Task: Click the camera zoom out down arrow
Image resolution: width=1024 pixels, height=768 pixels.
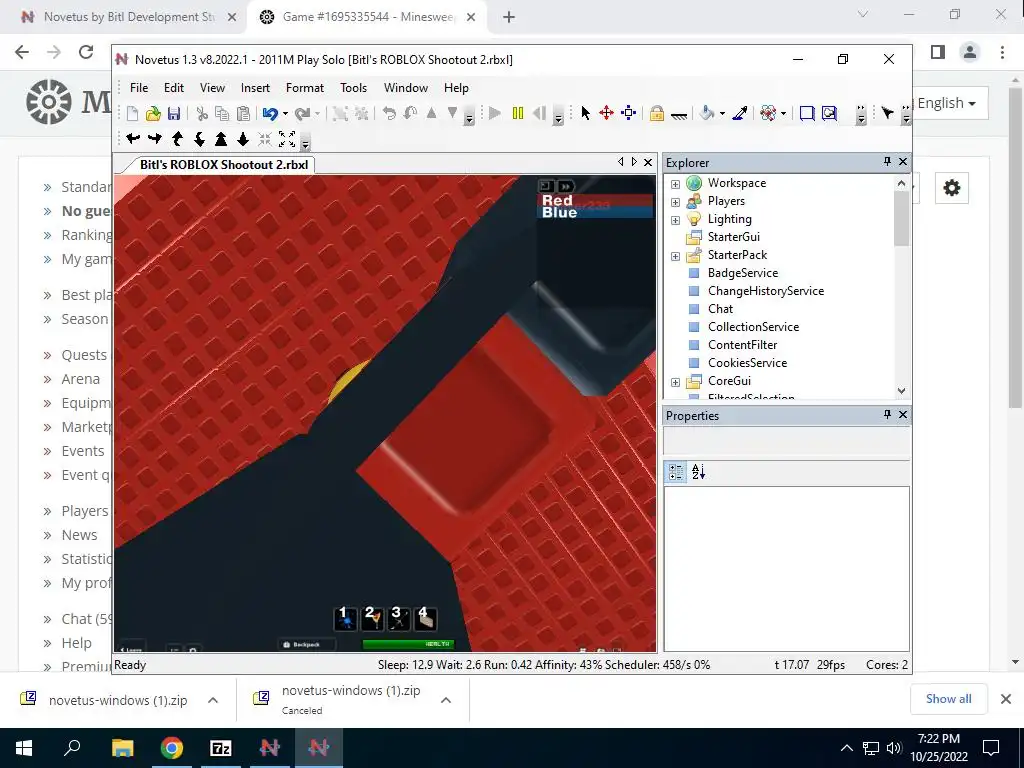Action: tap(243, 138)
